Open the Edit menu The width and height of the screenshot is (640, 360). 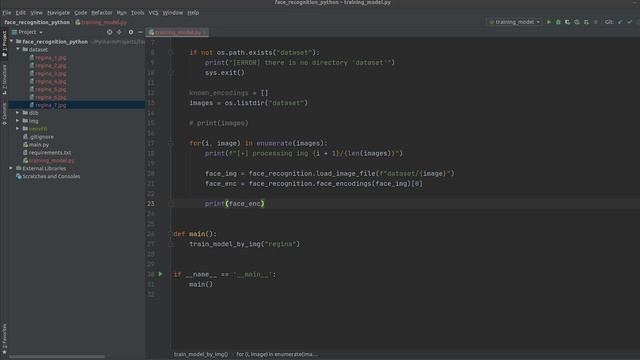tap(20, 13)
